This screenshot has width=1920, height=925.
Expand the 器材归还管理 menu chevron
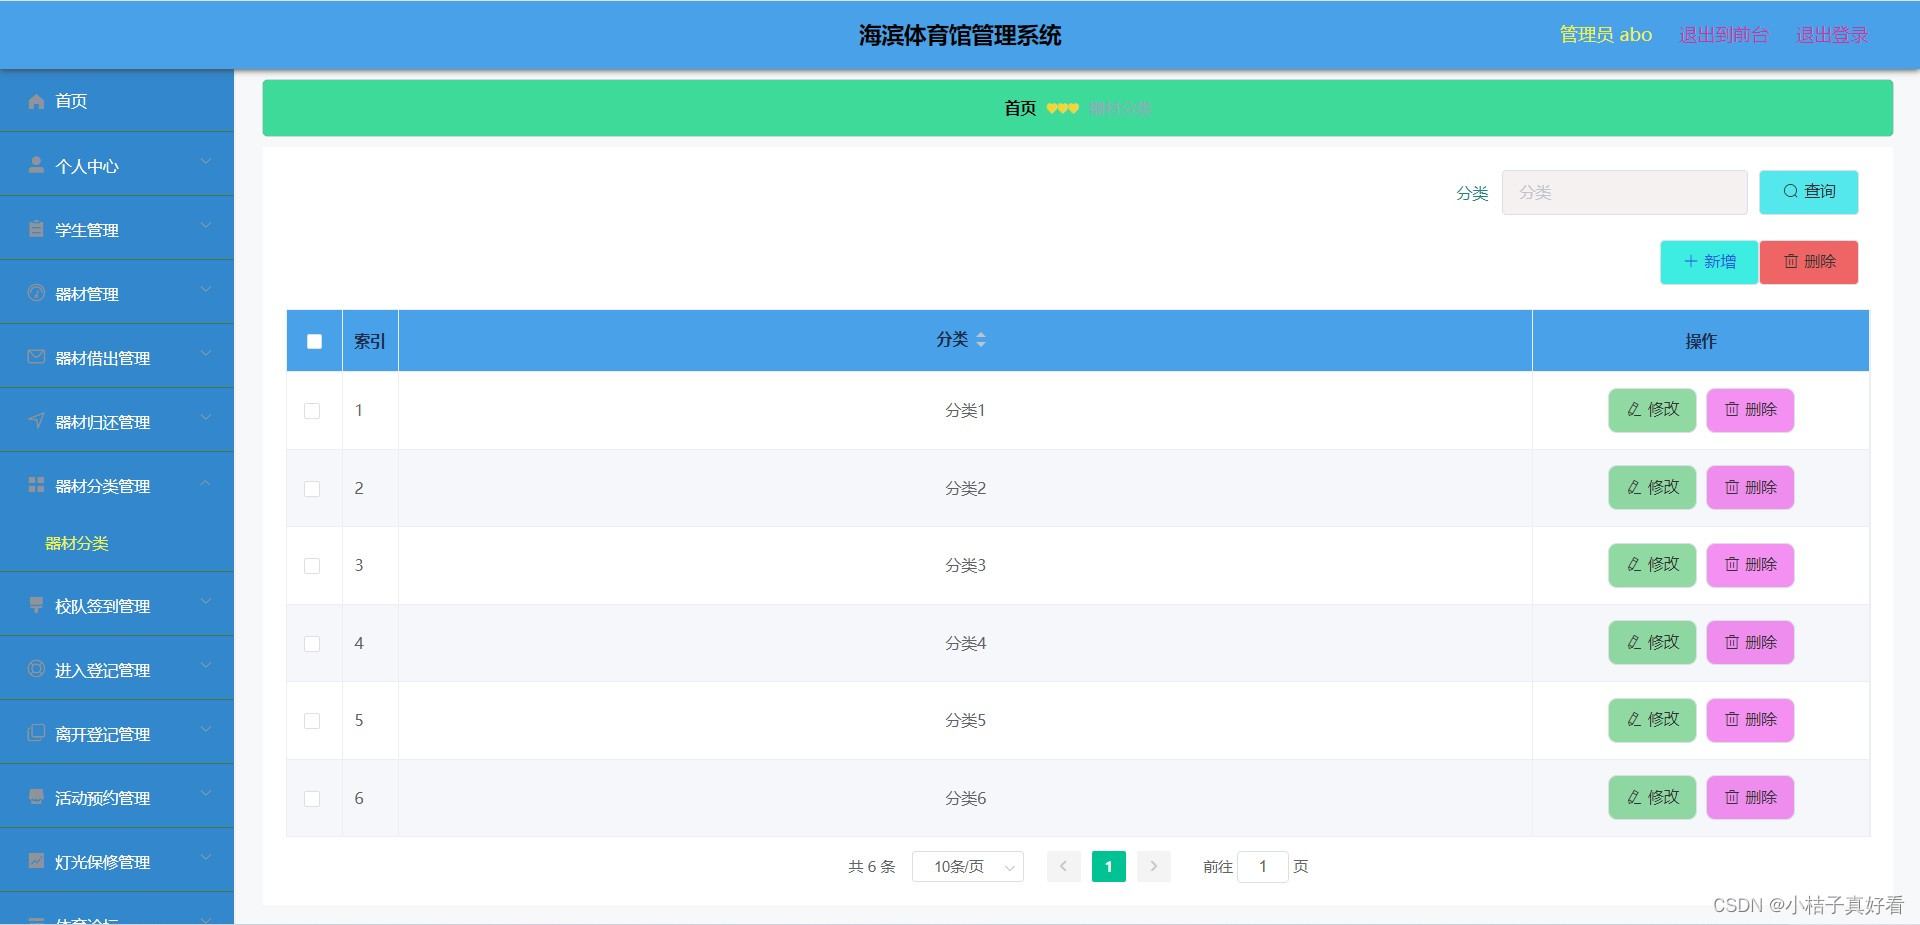[205, 418]
